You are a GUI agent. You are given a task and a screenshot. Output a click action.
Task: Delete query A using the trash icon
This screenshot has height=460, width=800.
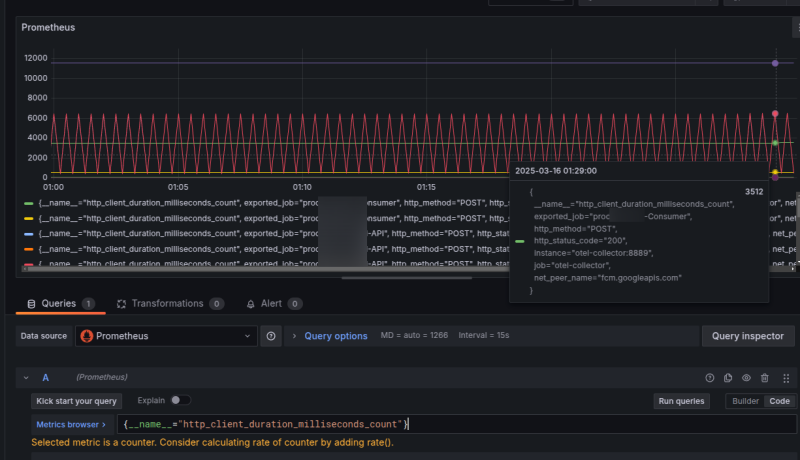(765, 378)
